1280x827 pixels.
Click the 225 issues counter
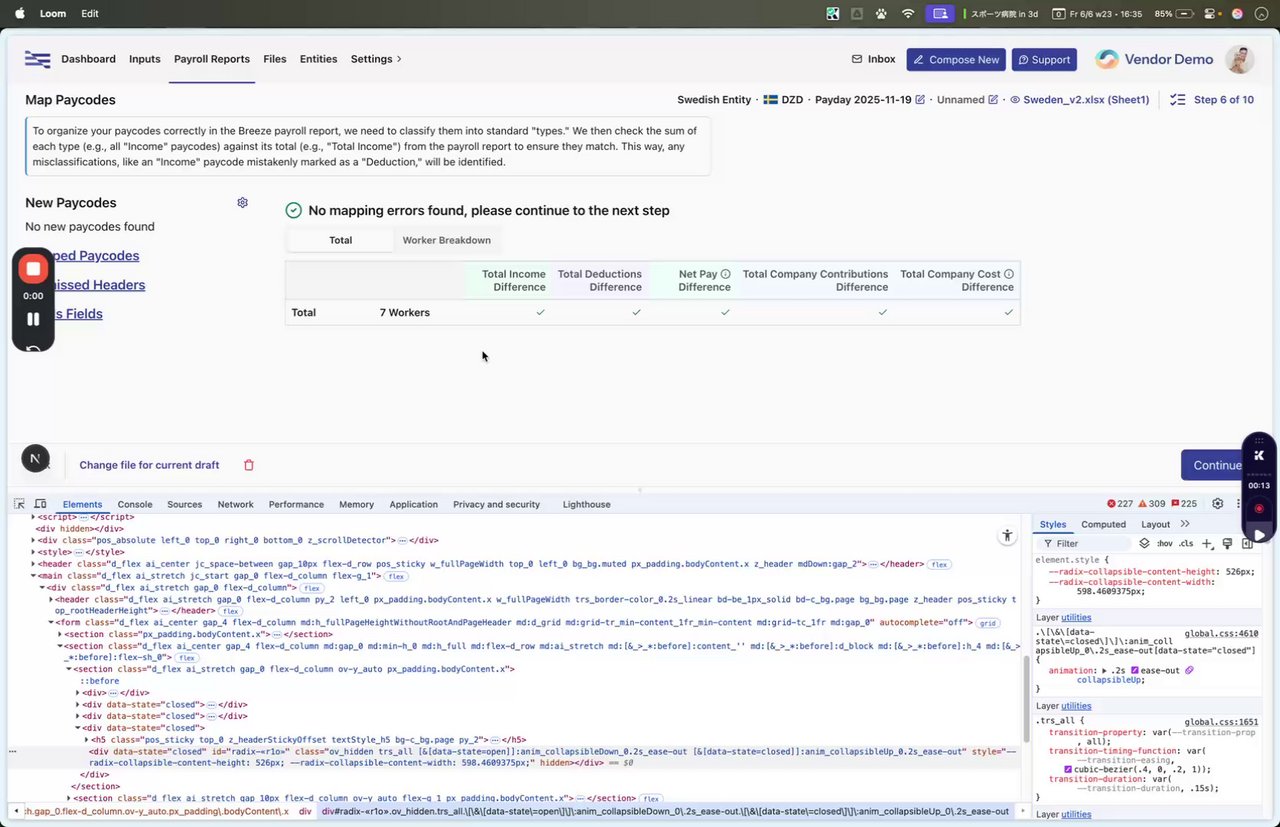point(1184,504)
